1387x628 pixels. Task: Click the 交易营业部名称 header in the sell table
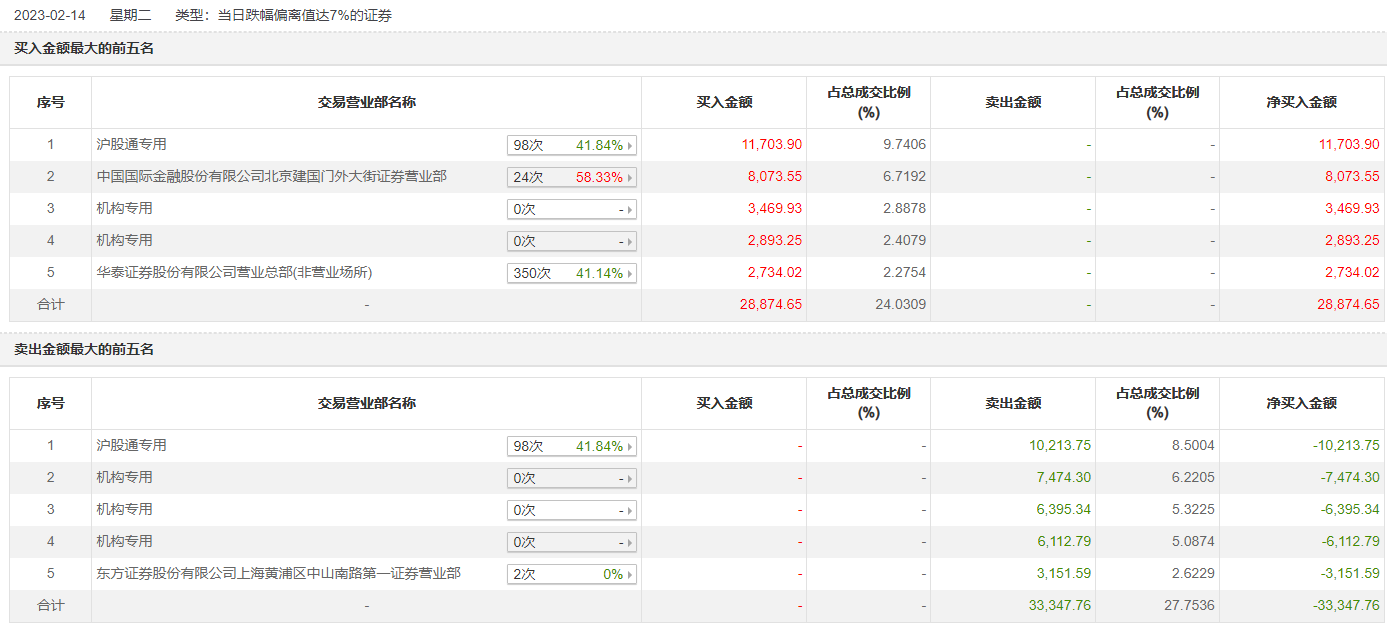click(x=366, y=403)
